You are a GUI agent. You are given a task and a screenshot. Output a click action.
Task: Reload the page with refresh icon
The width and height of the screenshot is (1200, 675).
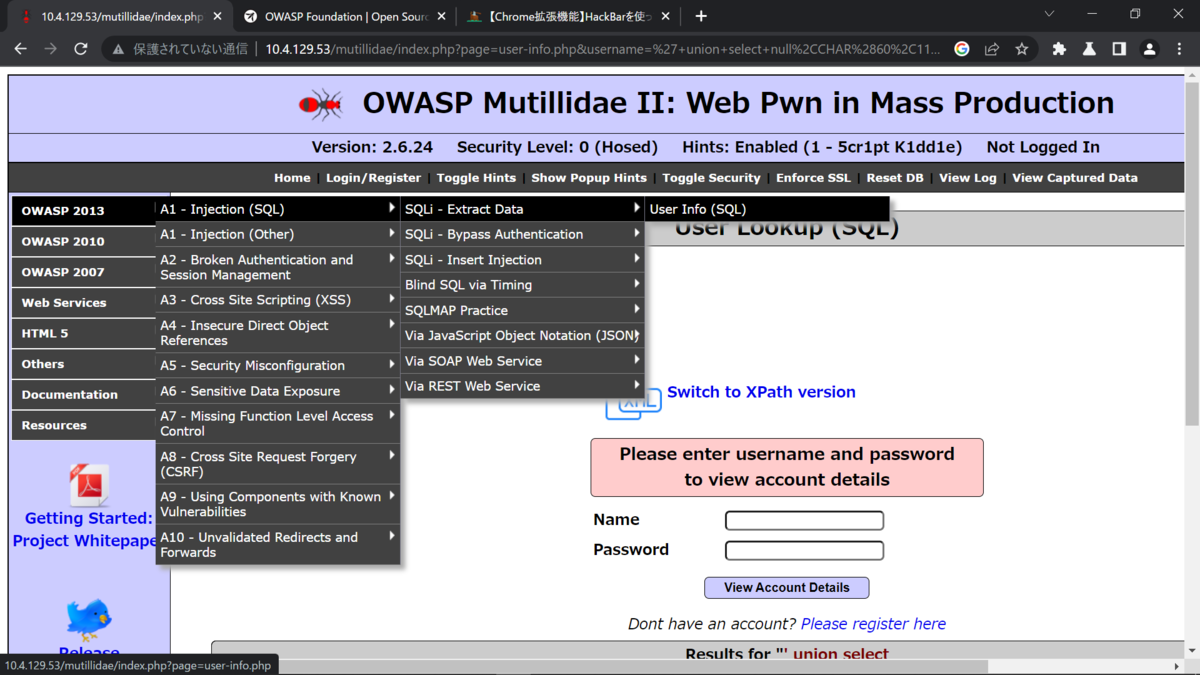click(x=81, y=49)
